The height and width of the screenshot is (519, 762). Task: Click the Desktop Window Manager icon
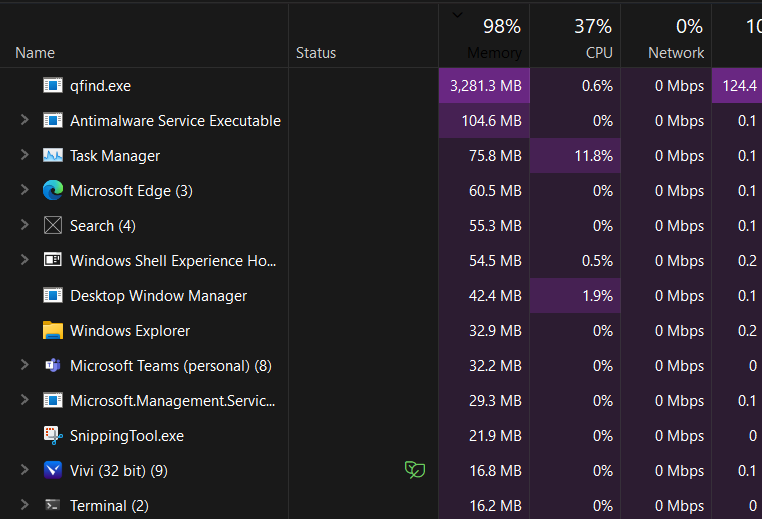[52, 295]
